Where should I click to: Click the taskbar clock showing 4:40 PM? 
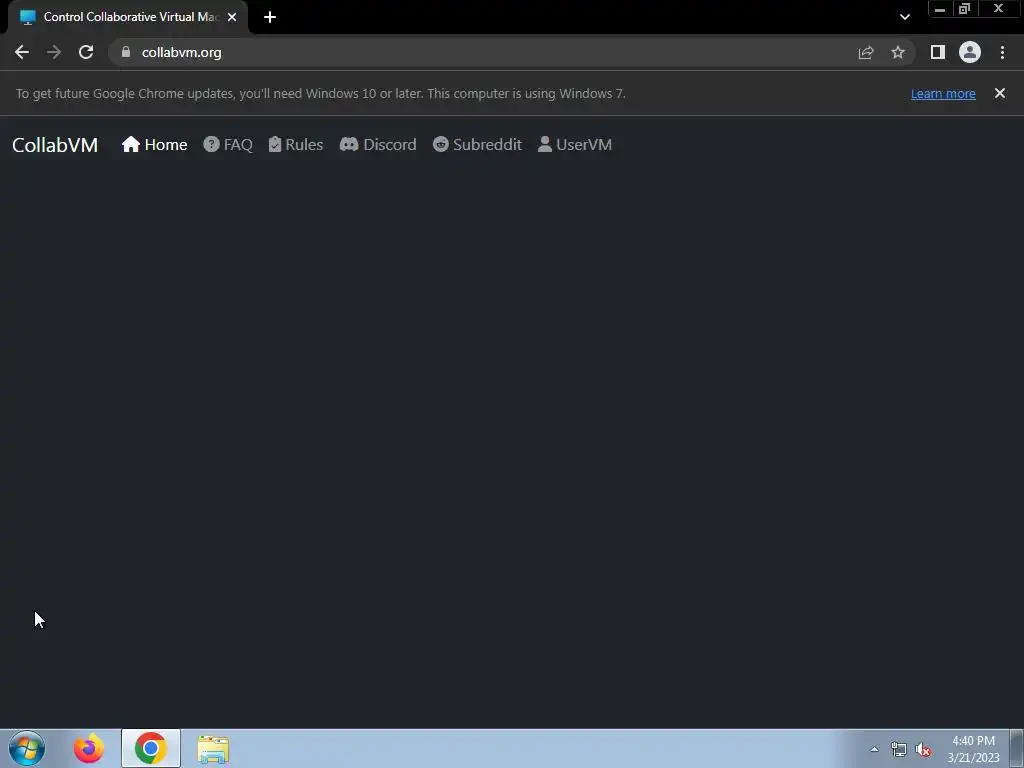[x=973, y=749]
